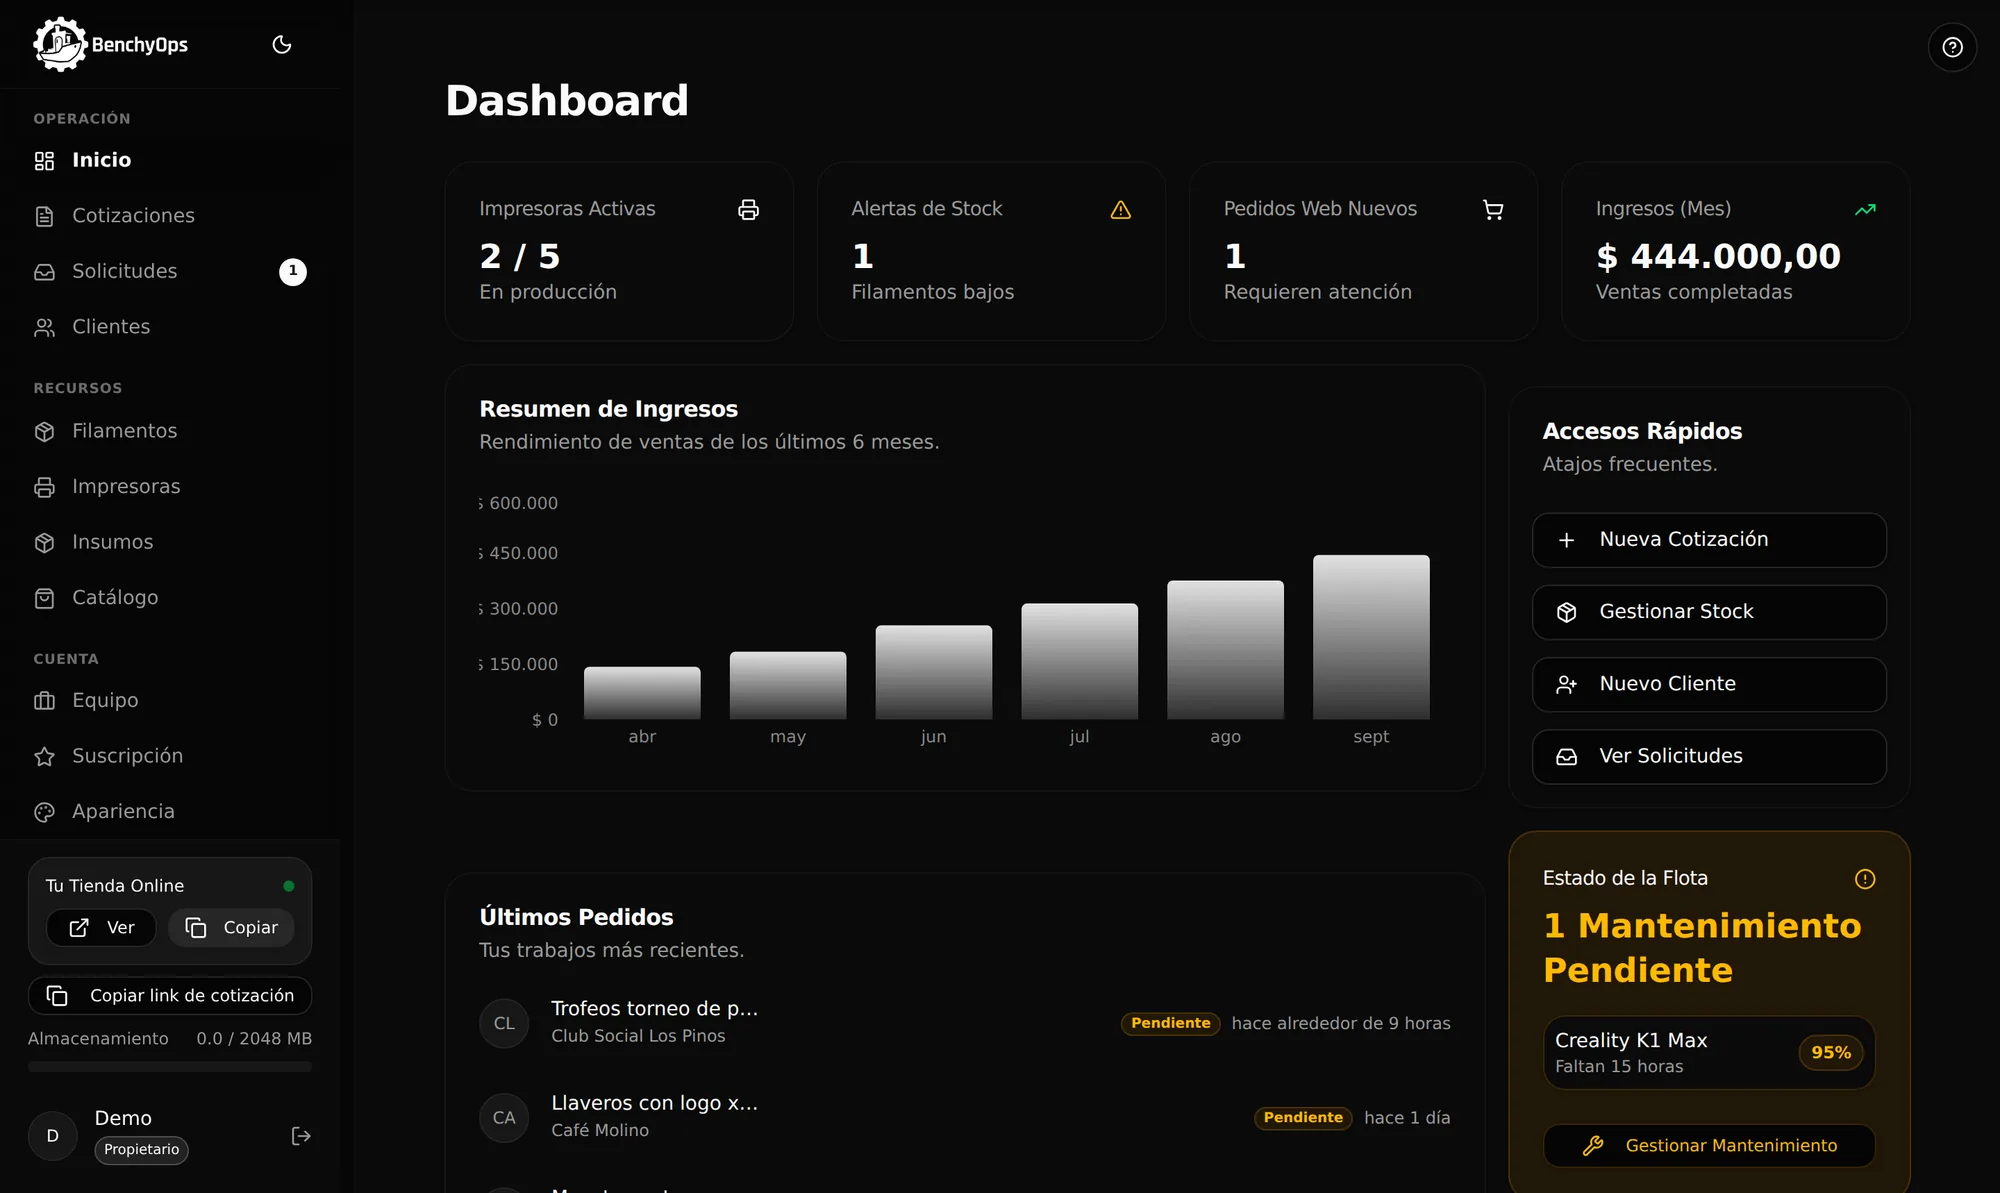Click the sept bar in the income chart
Viewport: 2000px width, 1193px height.
pyautogui.click(x=1371, y=637)
